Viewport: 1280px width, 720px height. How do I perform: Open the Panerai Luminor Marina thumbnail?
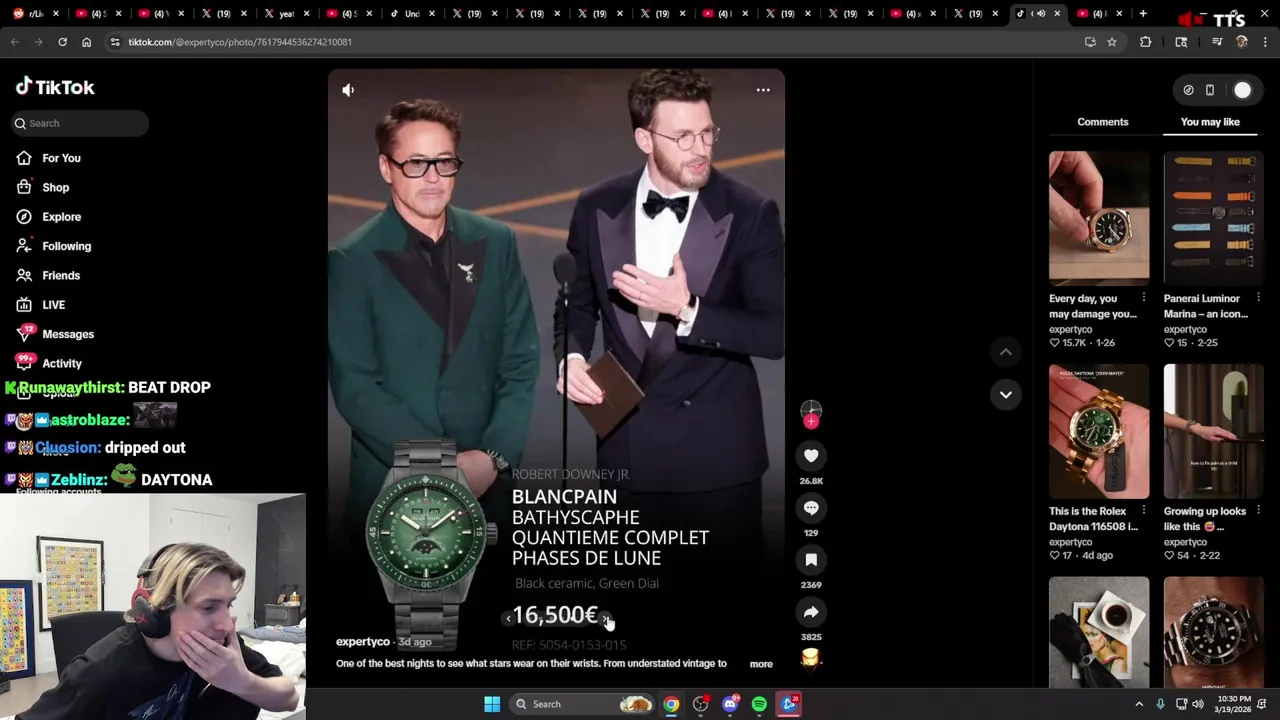click(1213, 218)
